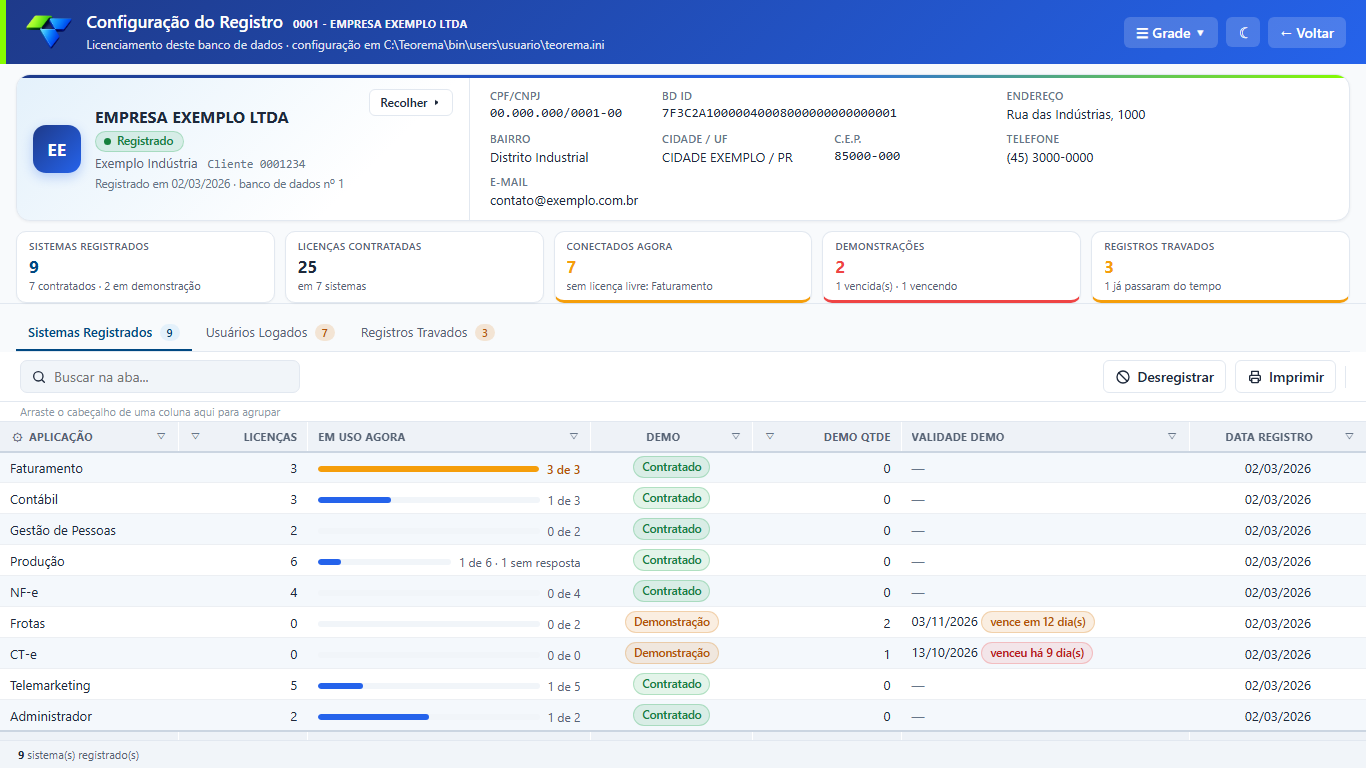
Task: Click the Contábil usage progress bar
Action: click(428, 499)
